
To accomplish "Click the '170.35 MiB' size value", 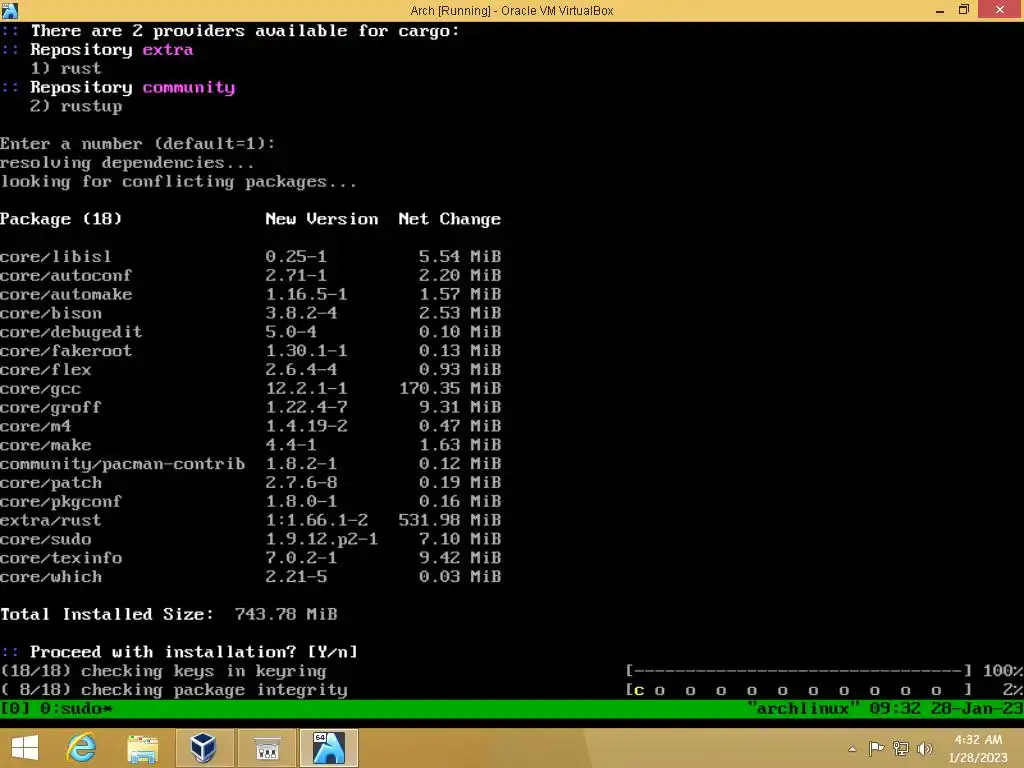I will pyautogui.click(x=449, y=389).
